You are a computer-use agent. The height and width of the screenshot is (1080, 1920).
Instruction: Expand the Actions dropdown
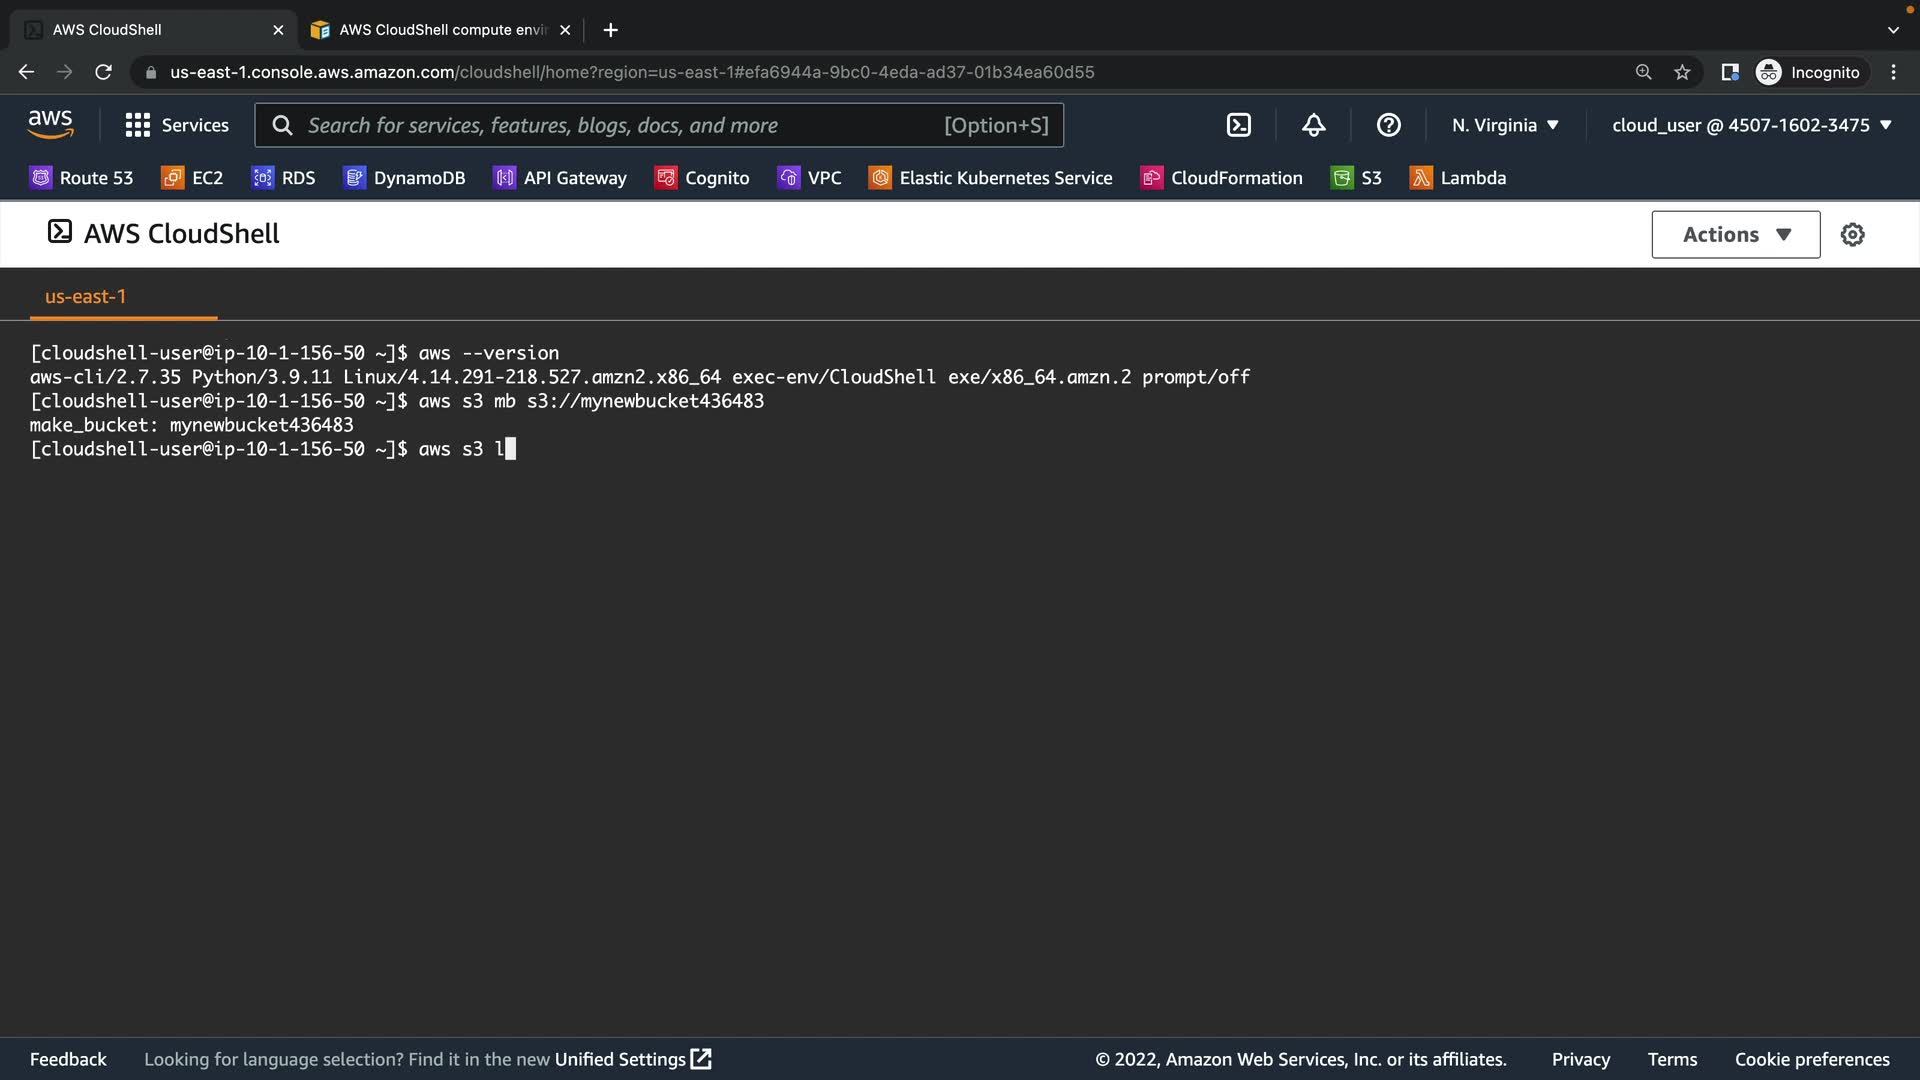1735,234
